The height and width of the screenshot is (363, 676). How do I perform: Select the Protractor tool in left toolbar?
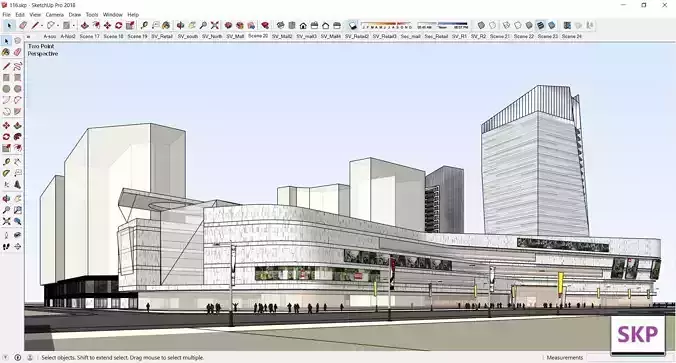(6, 173)
